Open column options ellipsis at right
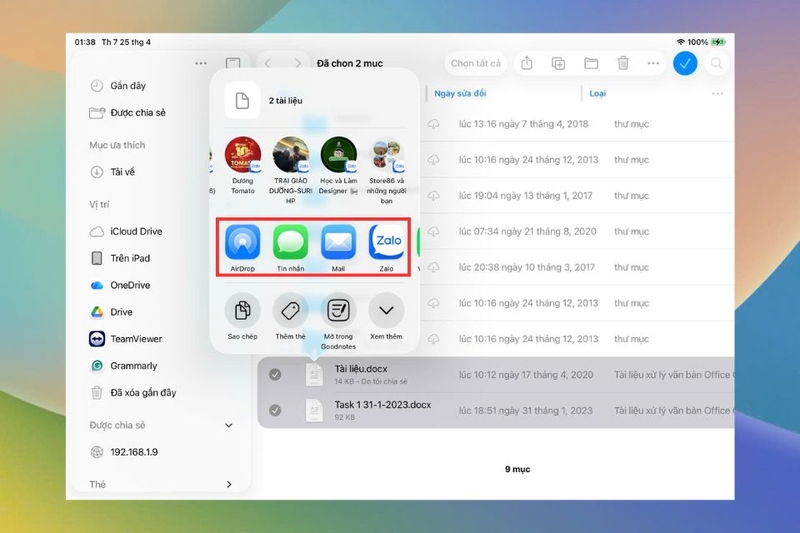 [x=717, y=93]
